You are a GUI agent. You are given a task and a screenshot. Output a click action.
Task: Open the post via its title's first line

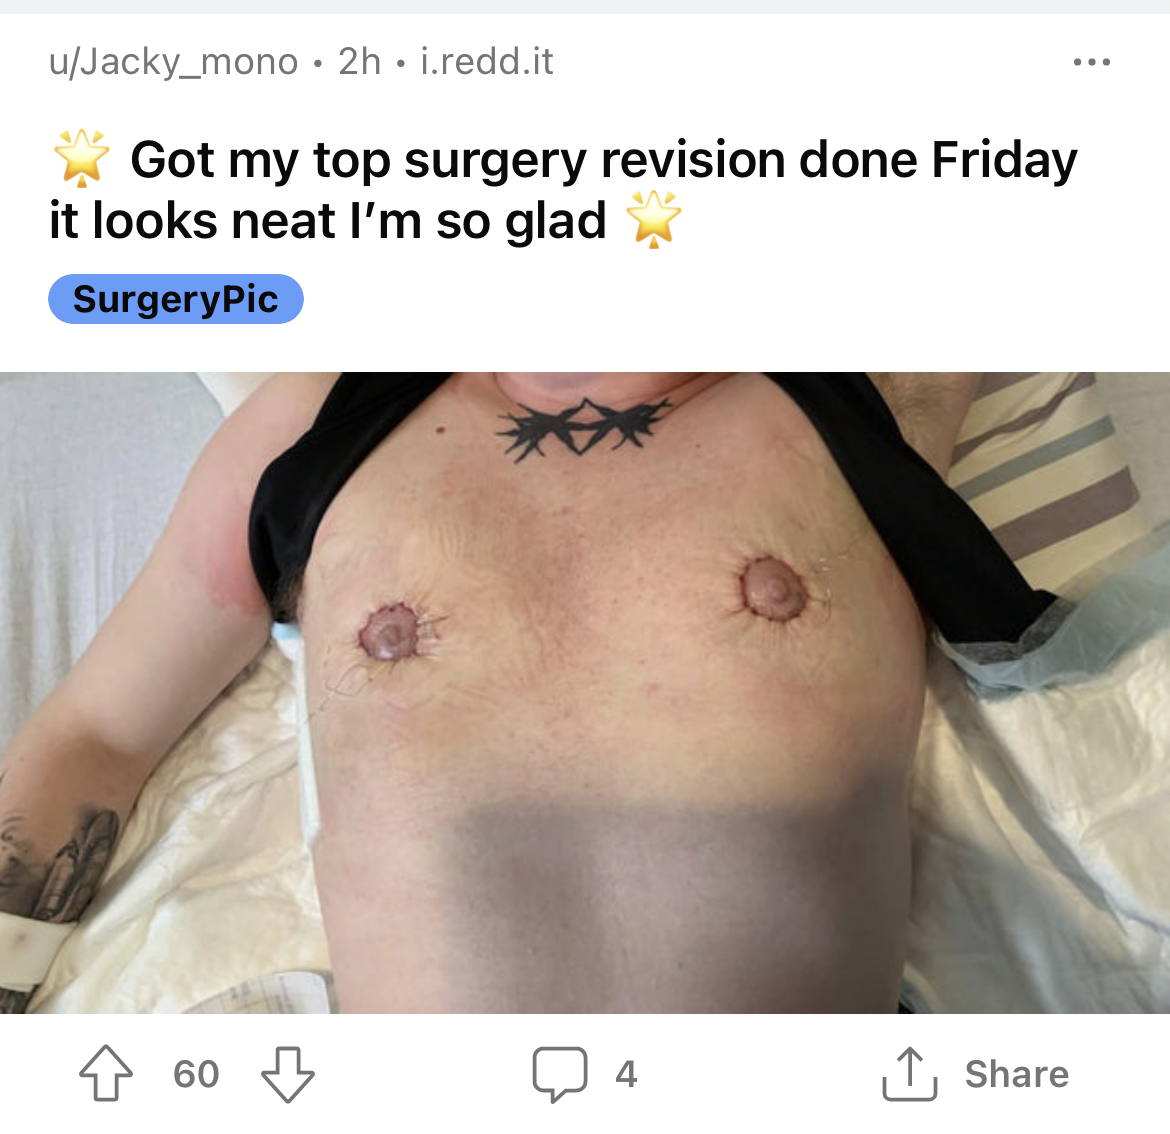click(x=604, y=160)
